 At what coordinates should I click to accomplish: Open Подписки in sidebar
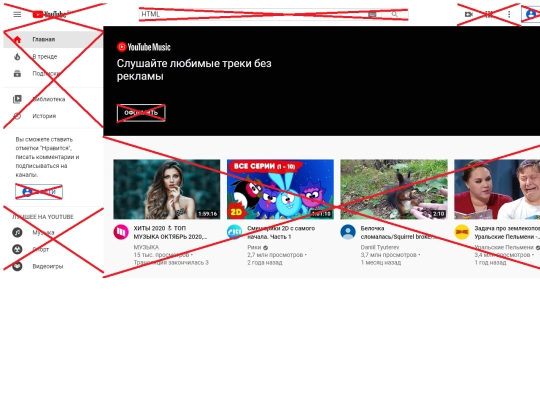(53, 73)
